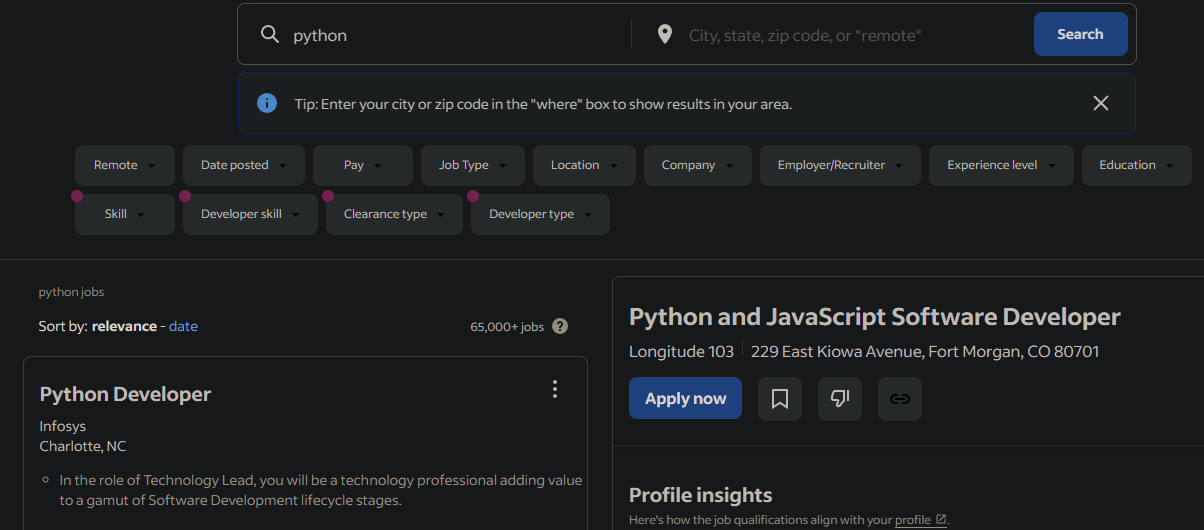Click the location pin icon
1204x530 pixels.
[665, 35]
